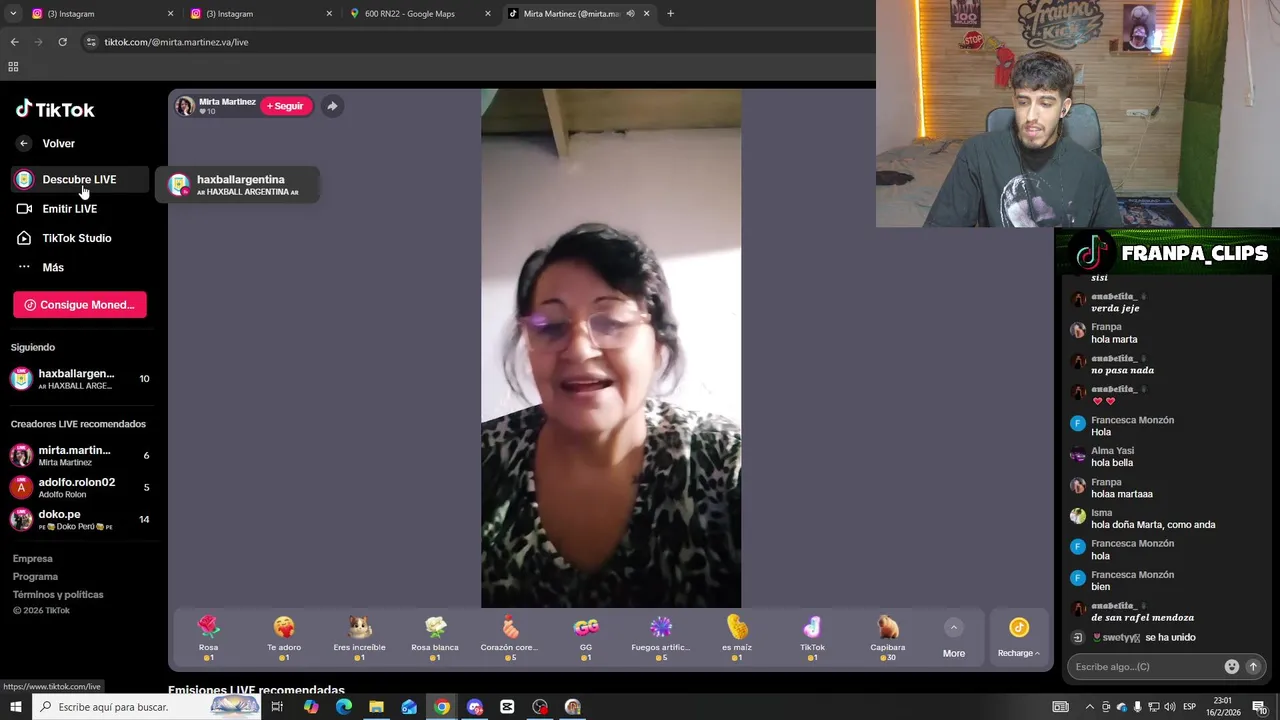Click Franpa's comment 'hola marta'
1280x720 pixels.
point(1114,339)
